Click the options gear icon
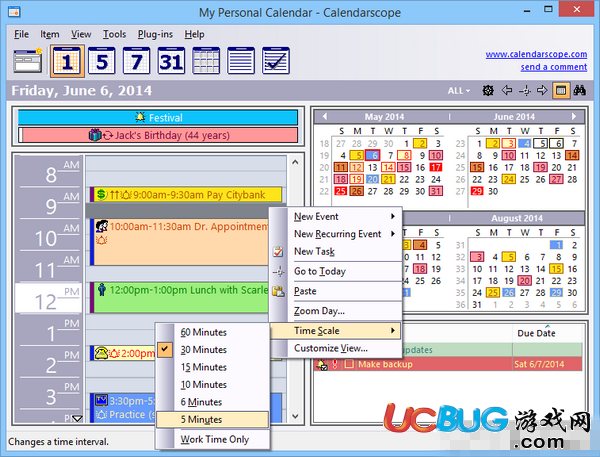The image size is (600, 457). pyautogui.click(x=488, y=91)
